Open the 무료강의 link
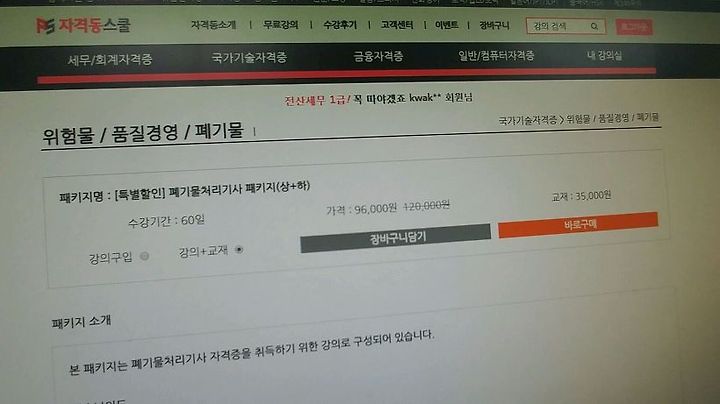The image size is (720, 404). pos(281,25)
